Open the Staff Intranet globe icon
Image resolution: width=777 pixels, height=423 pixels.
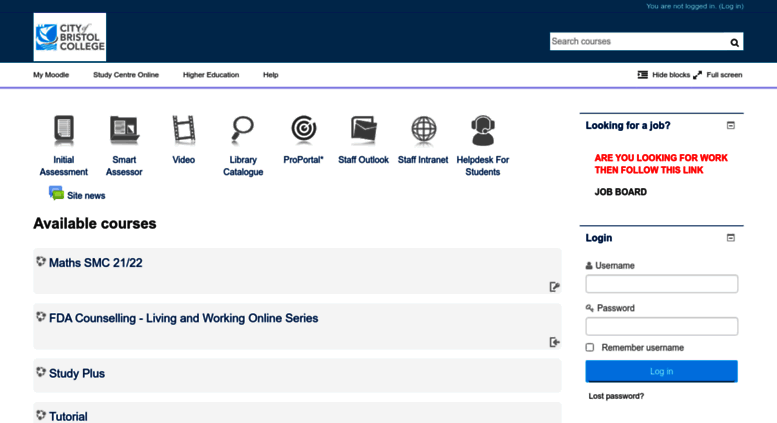[423, 130]
